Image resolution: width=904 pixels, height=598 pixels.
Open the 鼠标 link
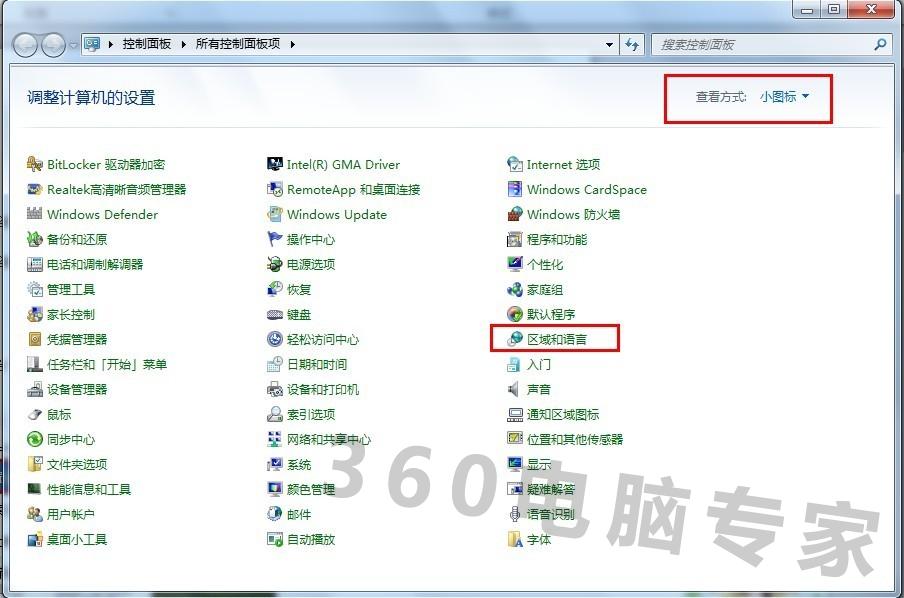point(59,415)
